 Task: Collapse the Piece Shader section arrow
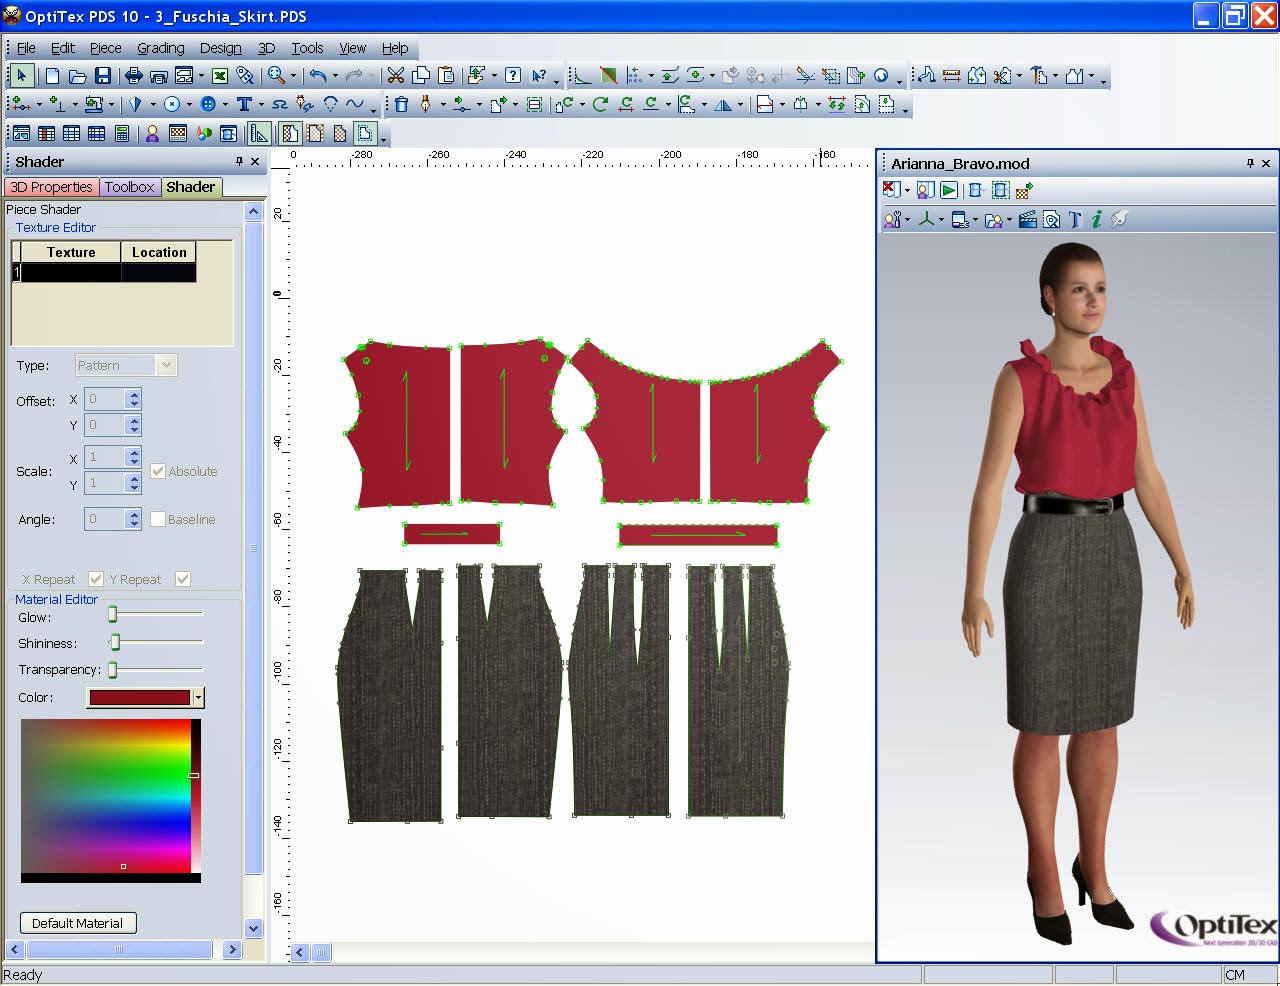click(x=253, y=210)
